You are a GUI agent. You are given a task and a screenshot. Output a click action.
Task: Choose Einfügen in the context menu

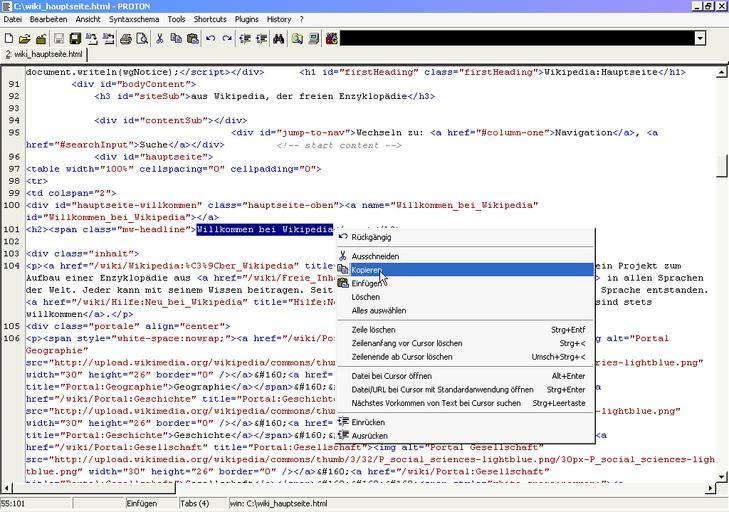pos(466,283)
